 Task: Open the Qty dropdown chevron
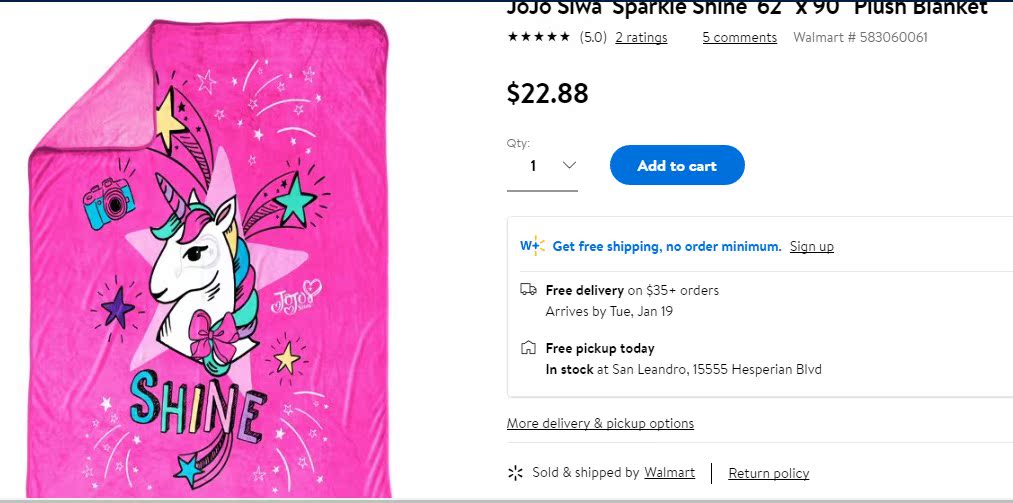click(x=569, y=165)
